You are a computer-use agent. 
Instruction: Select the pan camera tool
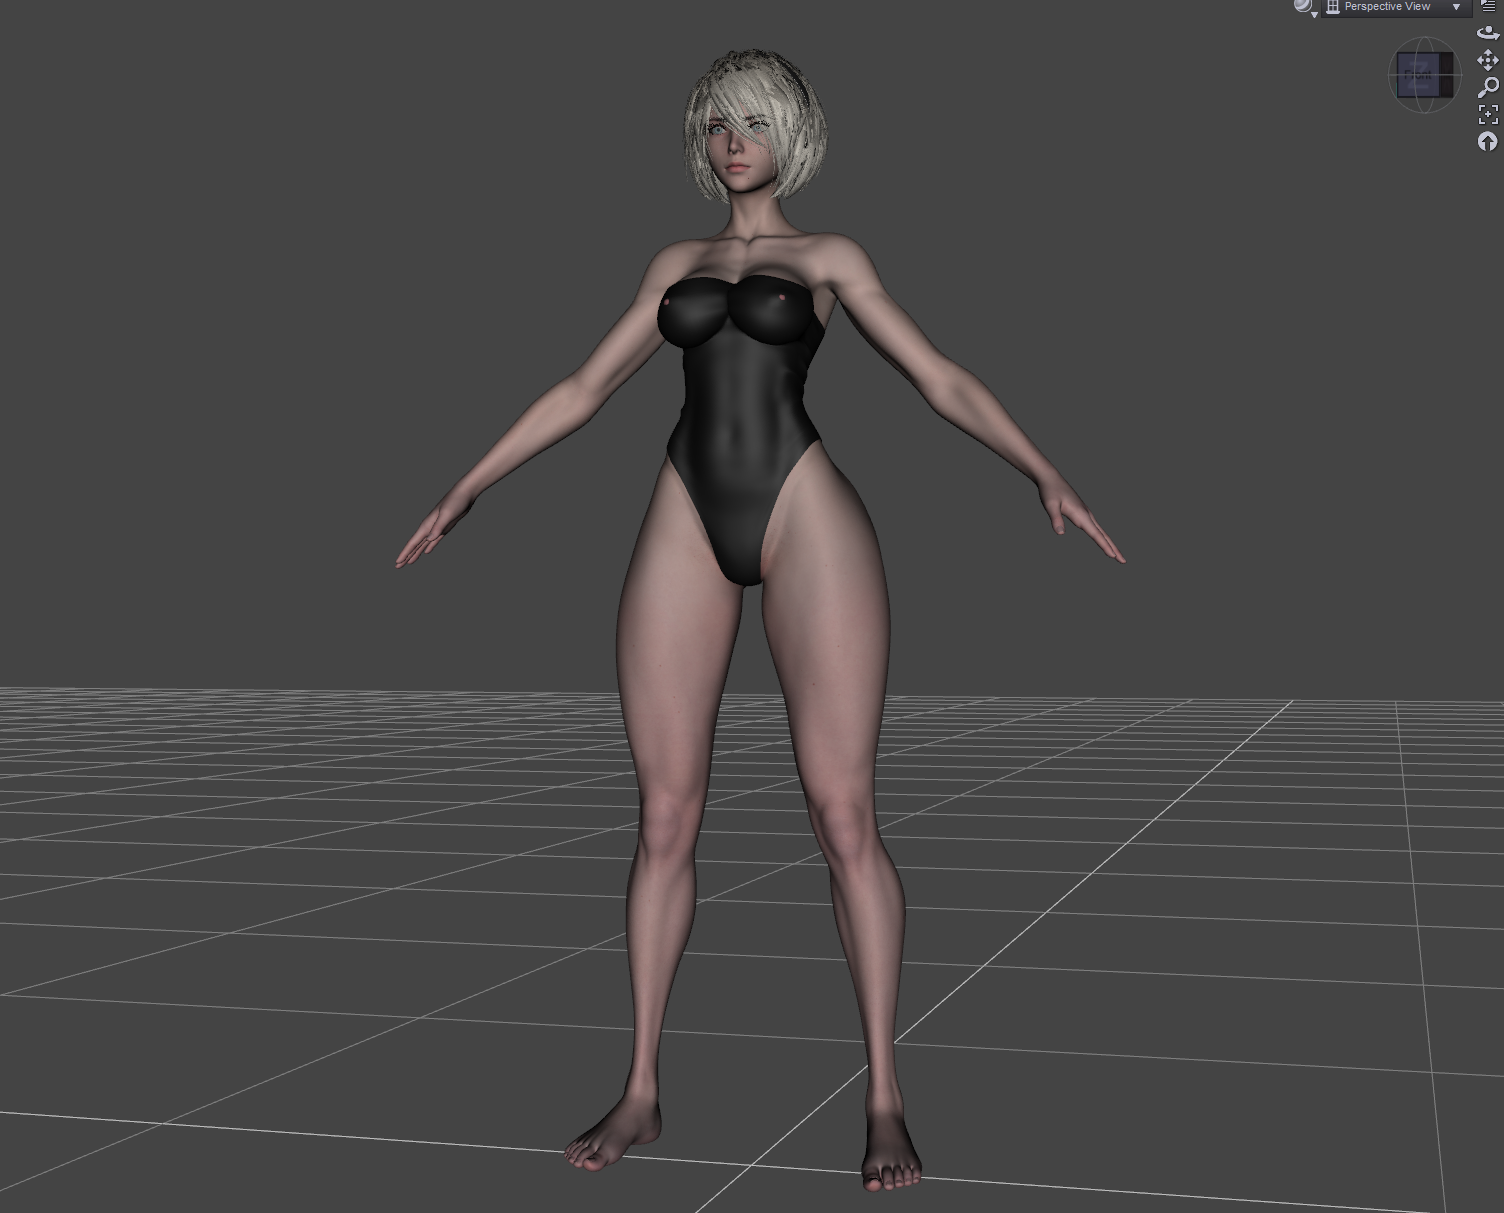pos(1488,60)
